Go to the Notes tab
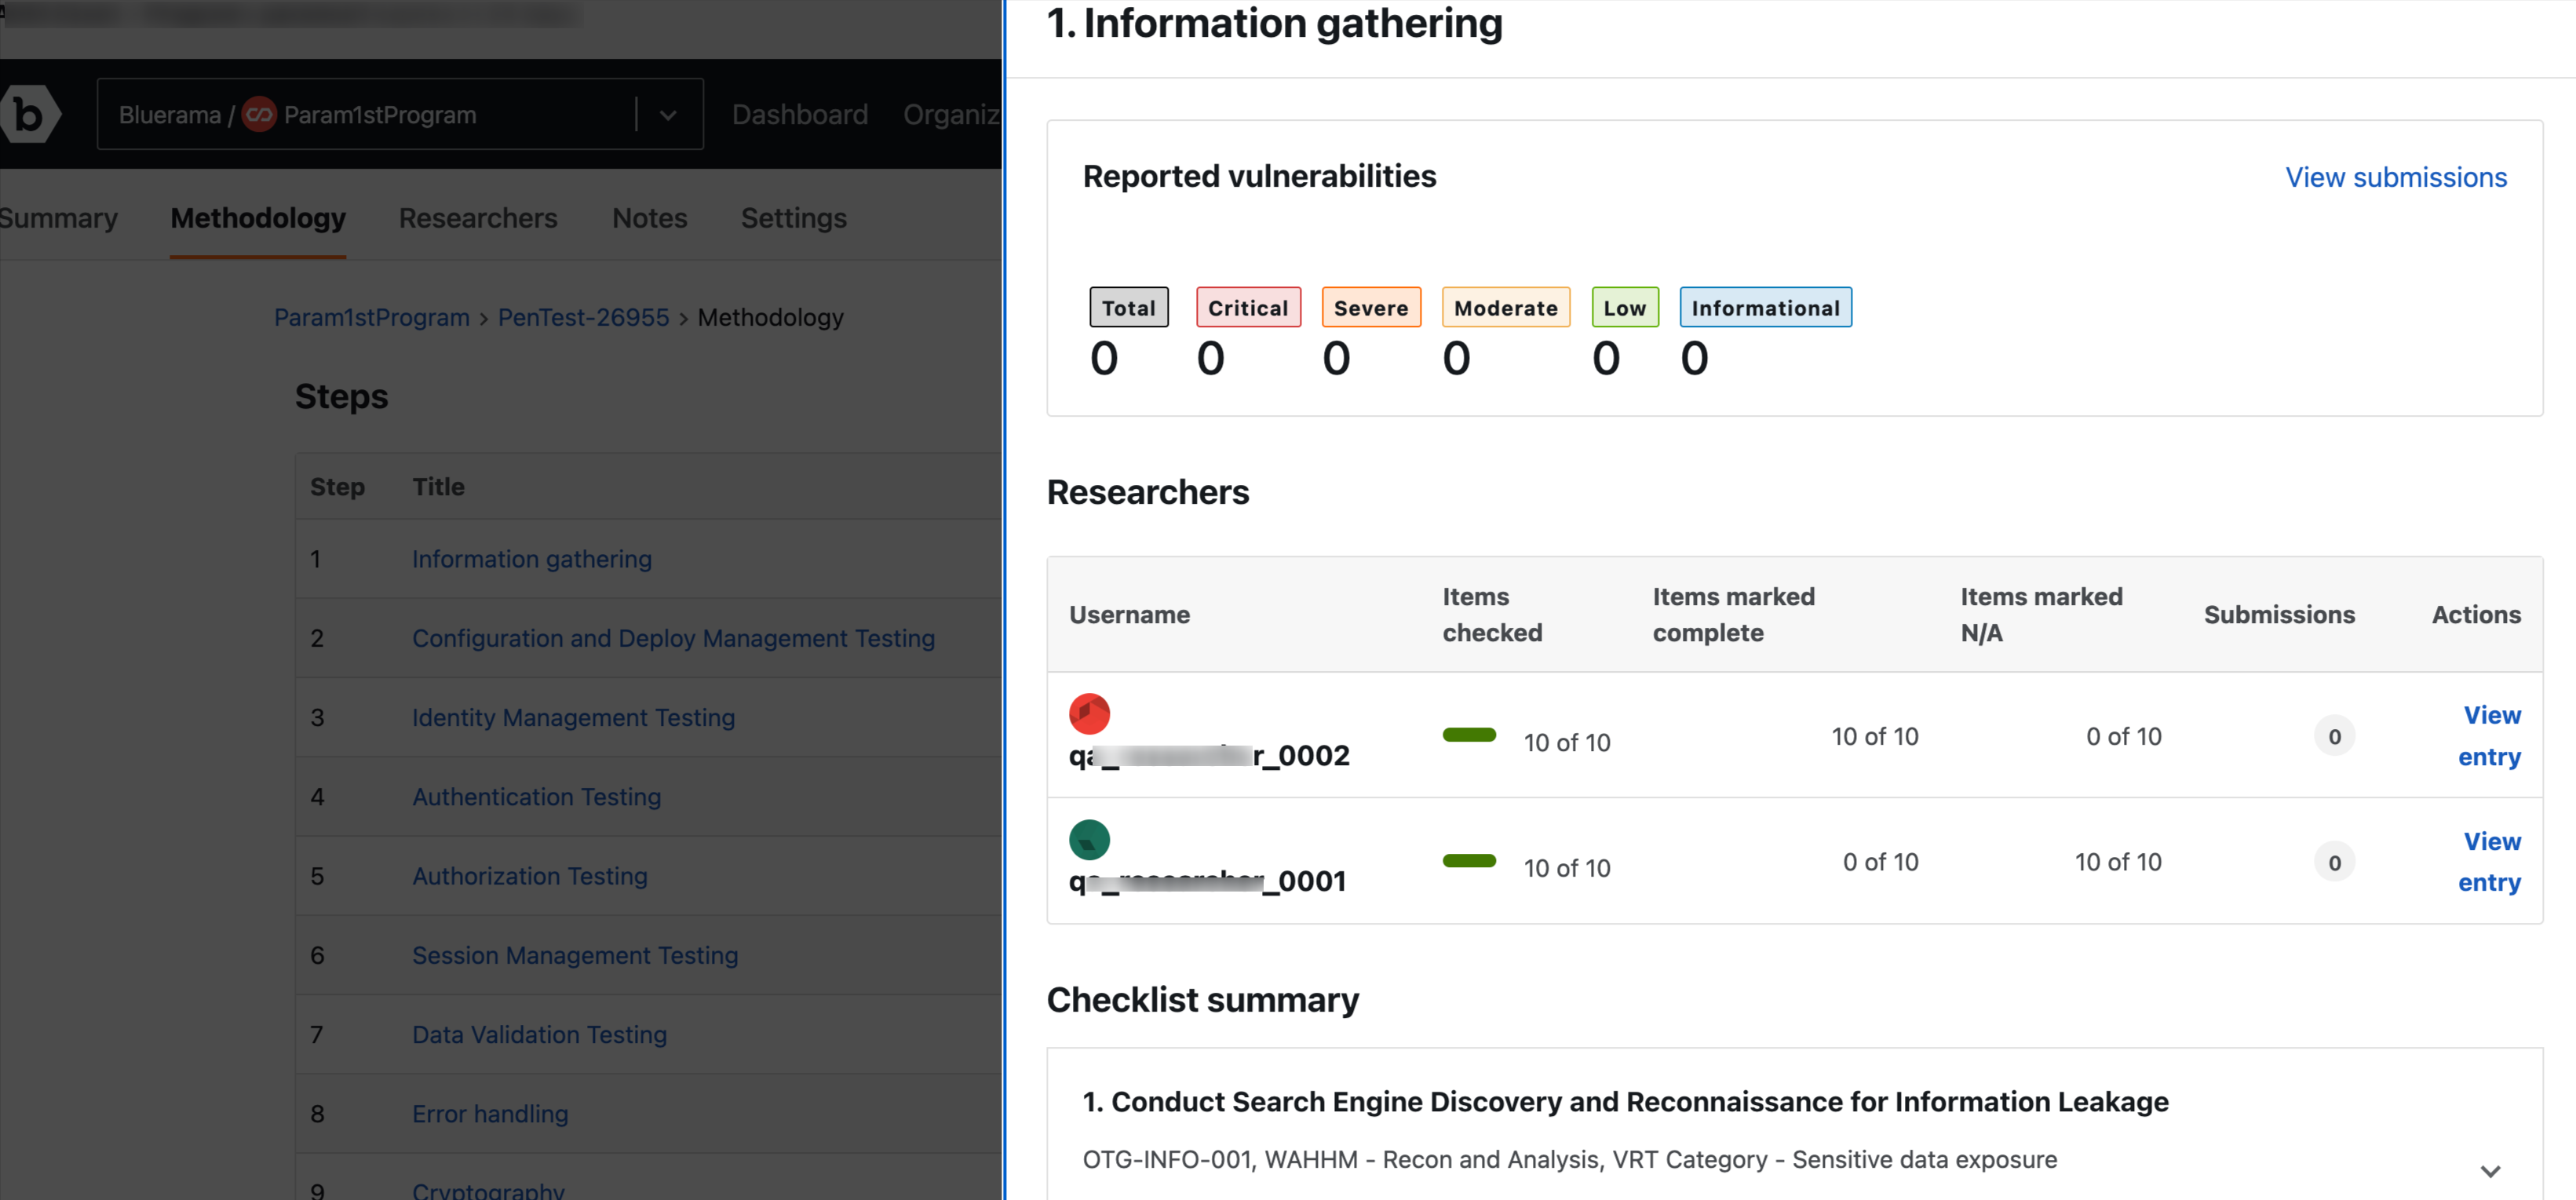 point(649,218)
